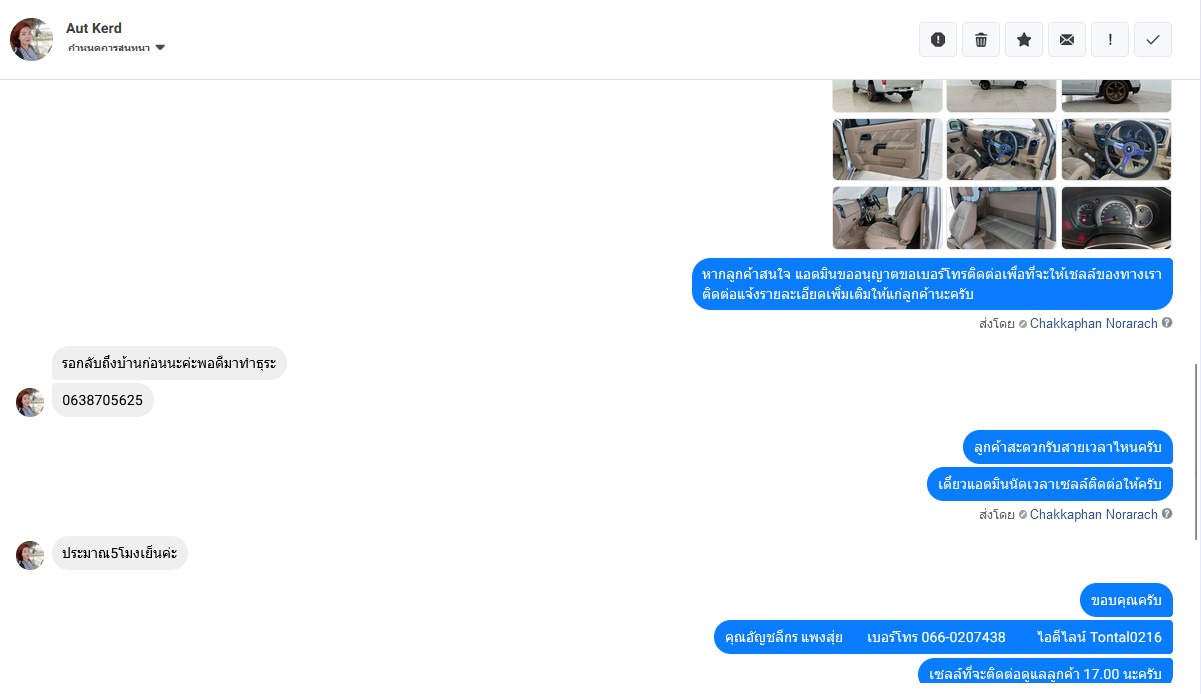
Task: Click help icon beside first sender name
Action: pyautogui.click(x=1167, y=323)
